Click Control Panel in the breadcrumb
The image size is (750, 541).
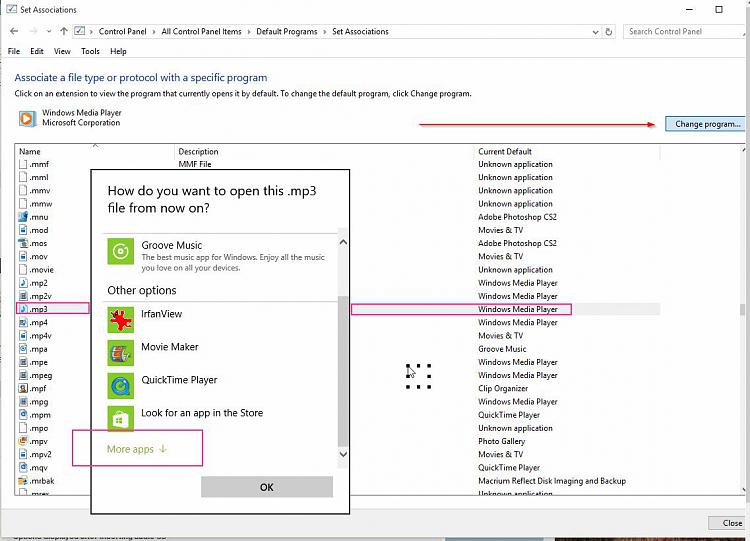[x=122, y=32]
